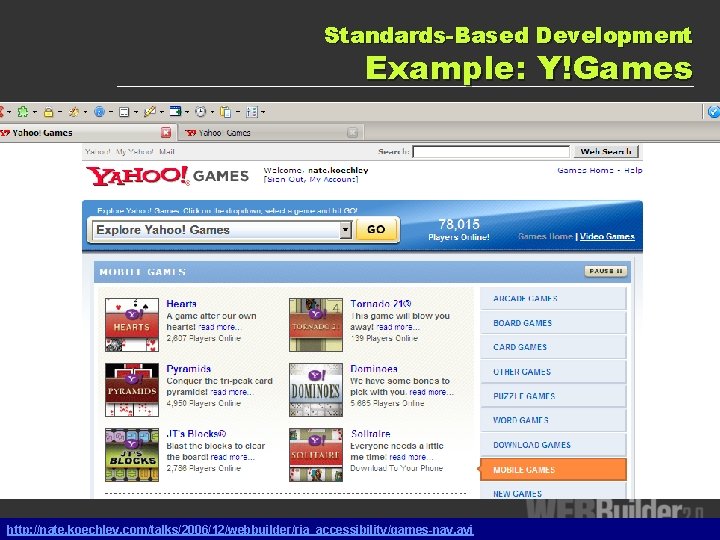Viewport: 720px width, 540px height.
Task: Select the New Games category
Action: tap(553, 492)
